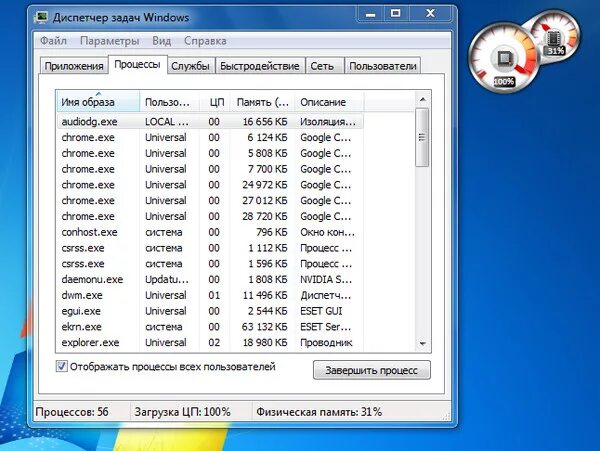Select csrss.exe using 1 596 КБ
Viewport: 600px width, 451px height.
pyautogui.click(x=210, y=264)
